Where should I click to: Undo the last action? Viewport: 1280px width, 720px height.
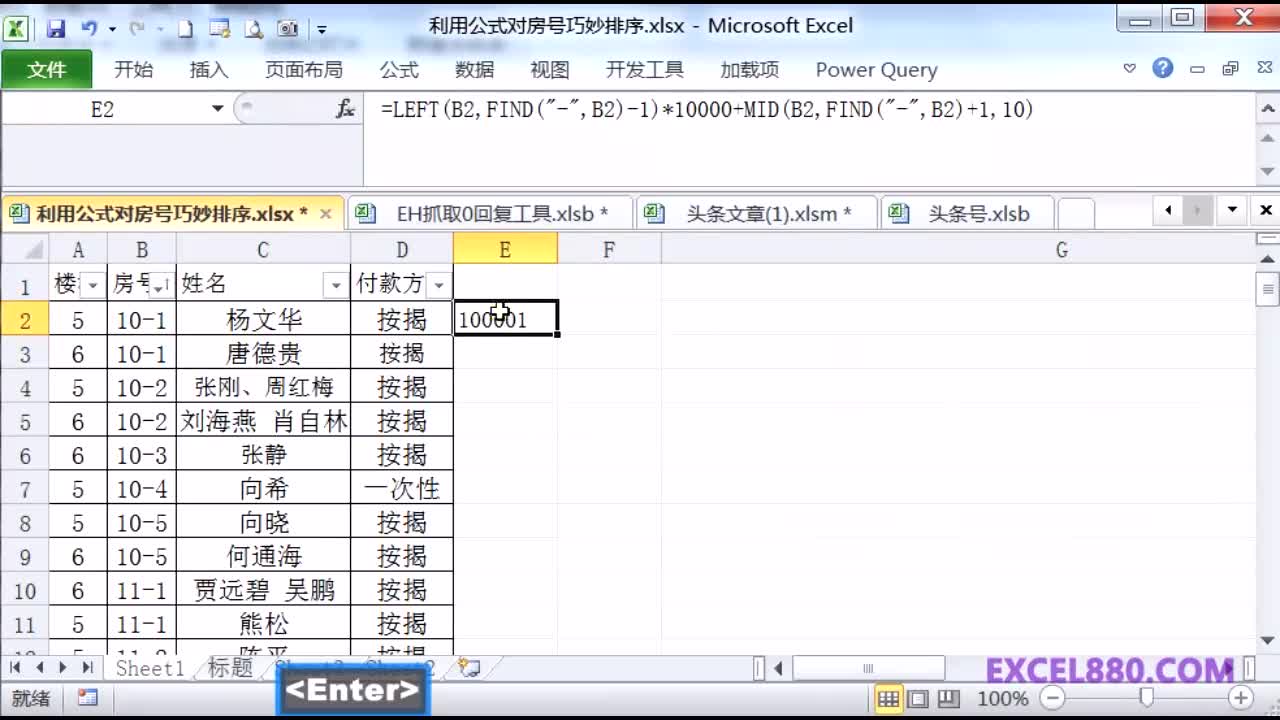click(x=89, y=27)
